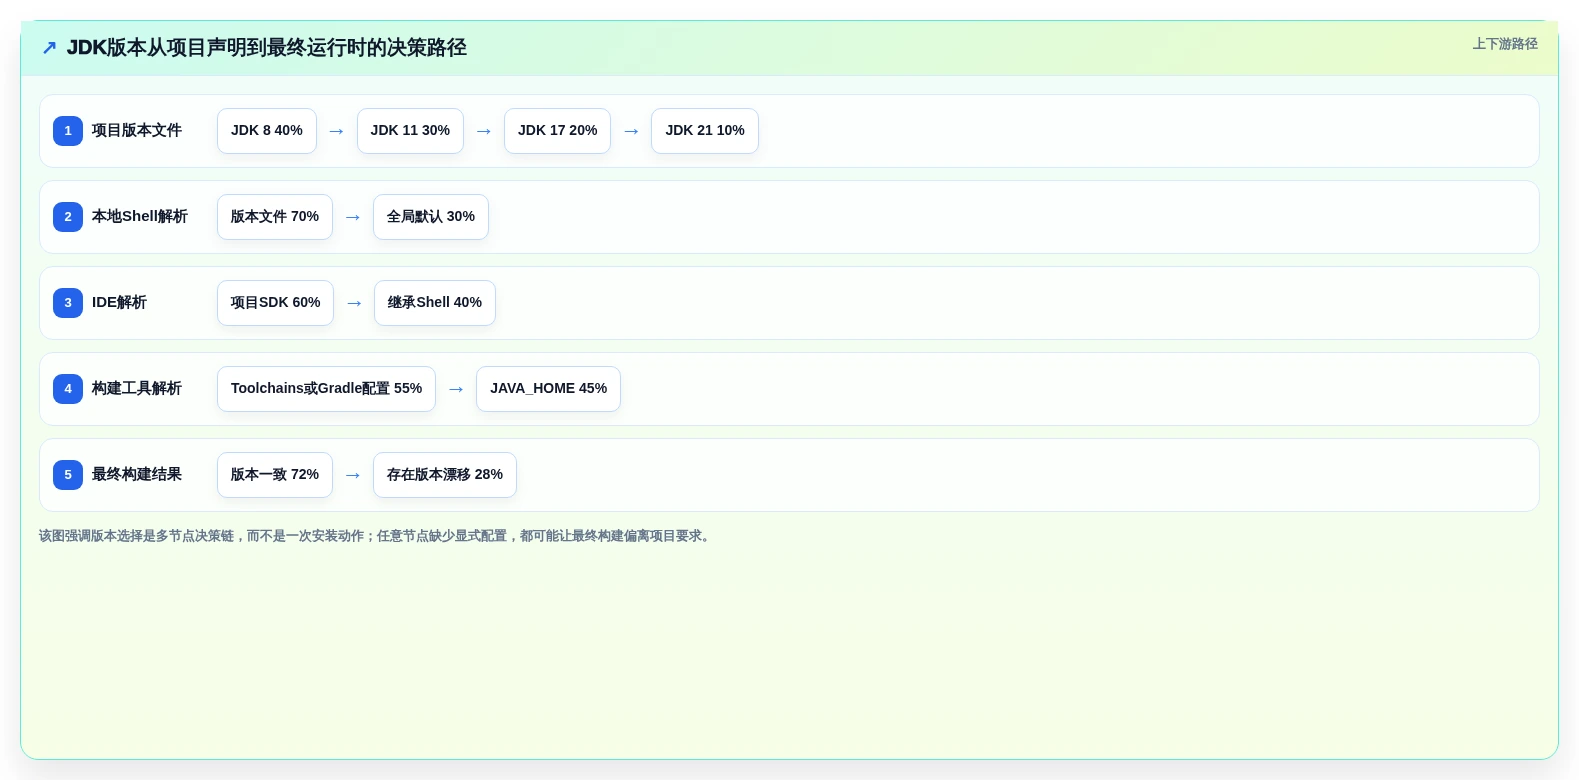This screenshot has height=780, width=1579.
Task: Click the JAVA_HOME 45% node
Action: 548,389
